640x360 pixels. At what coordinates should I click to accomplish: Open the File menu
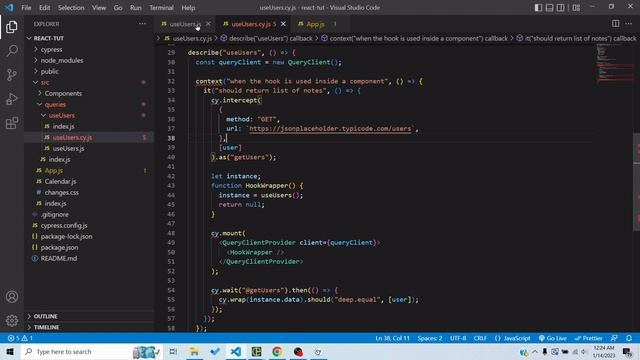(26, 8)
